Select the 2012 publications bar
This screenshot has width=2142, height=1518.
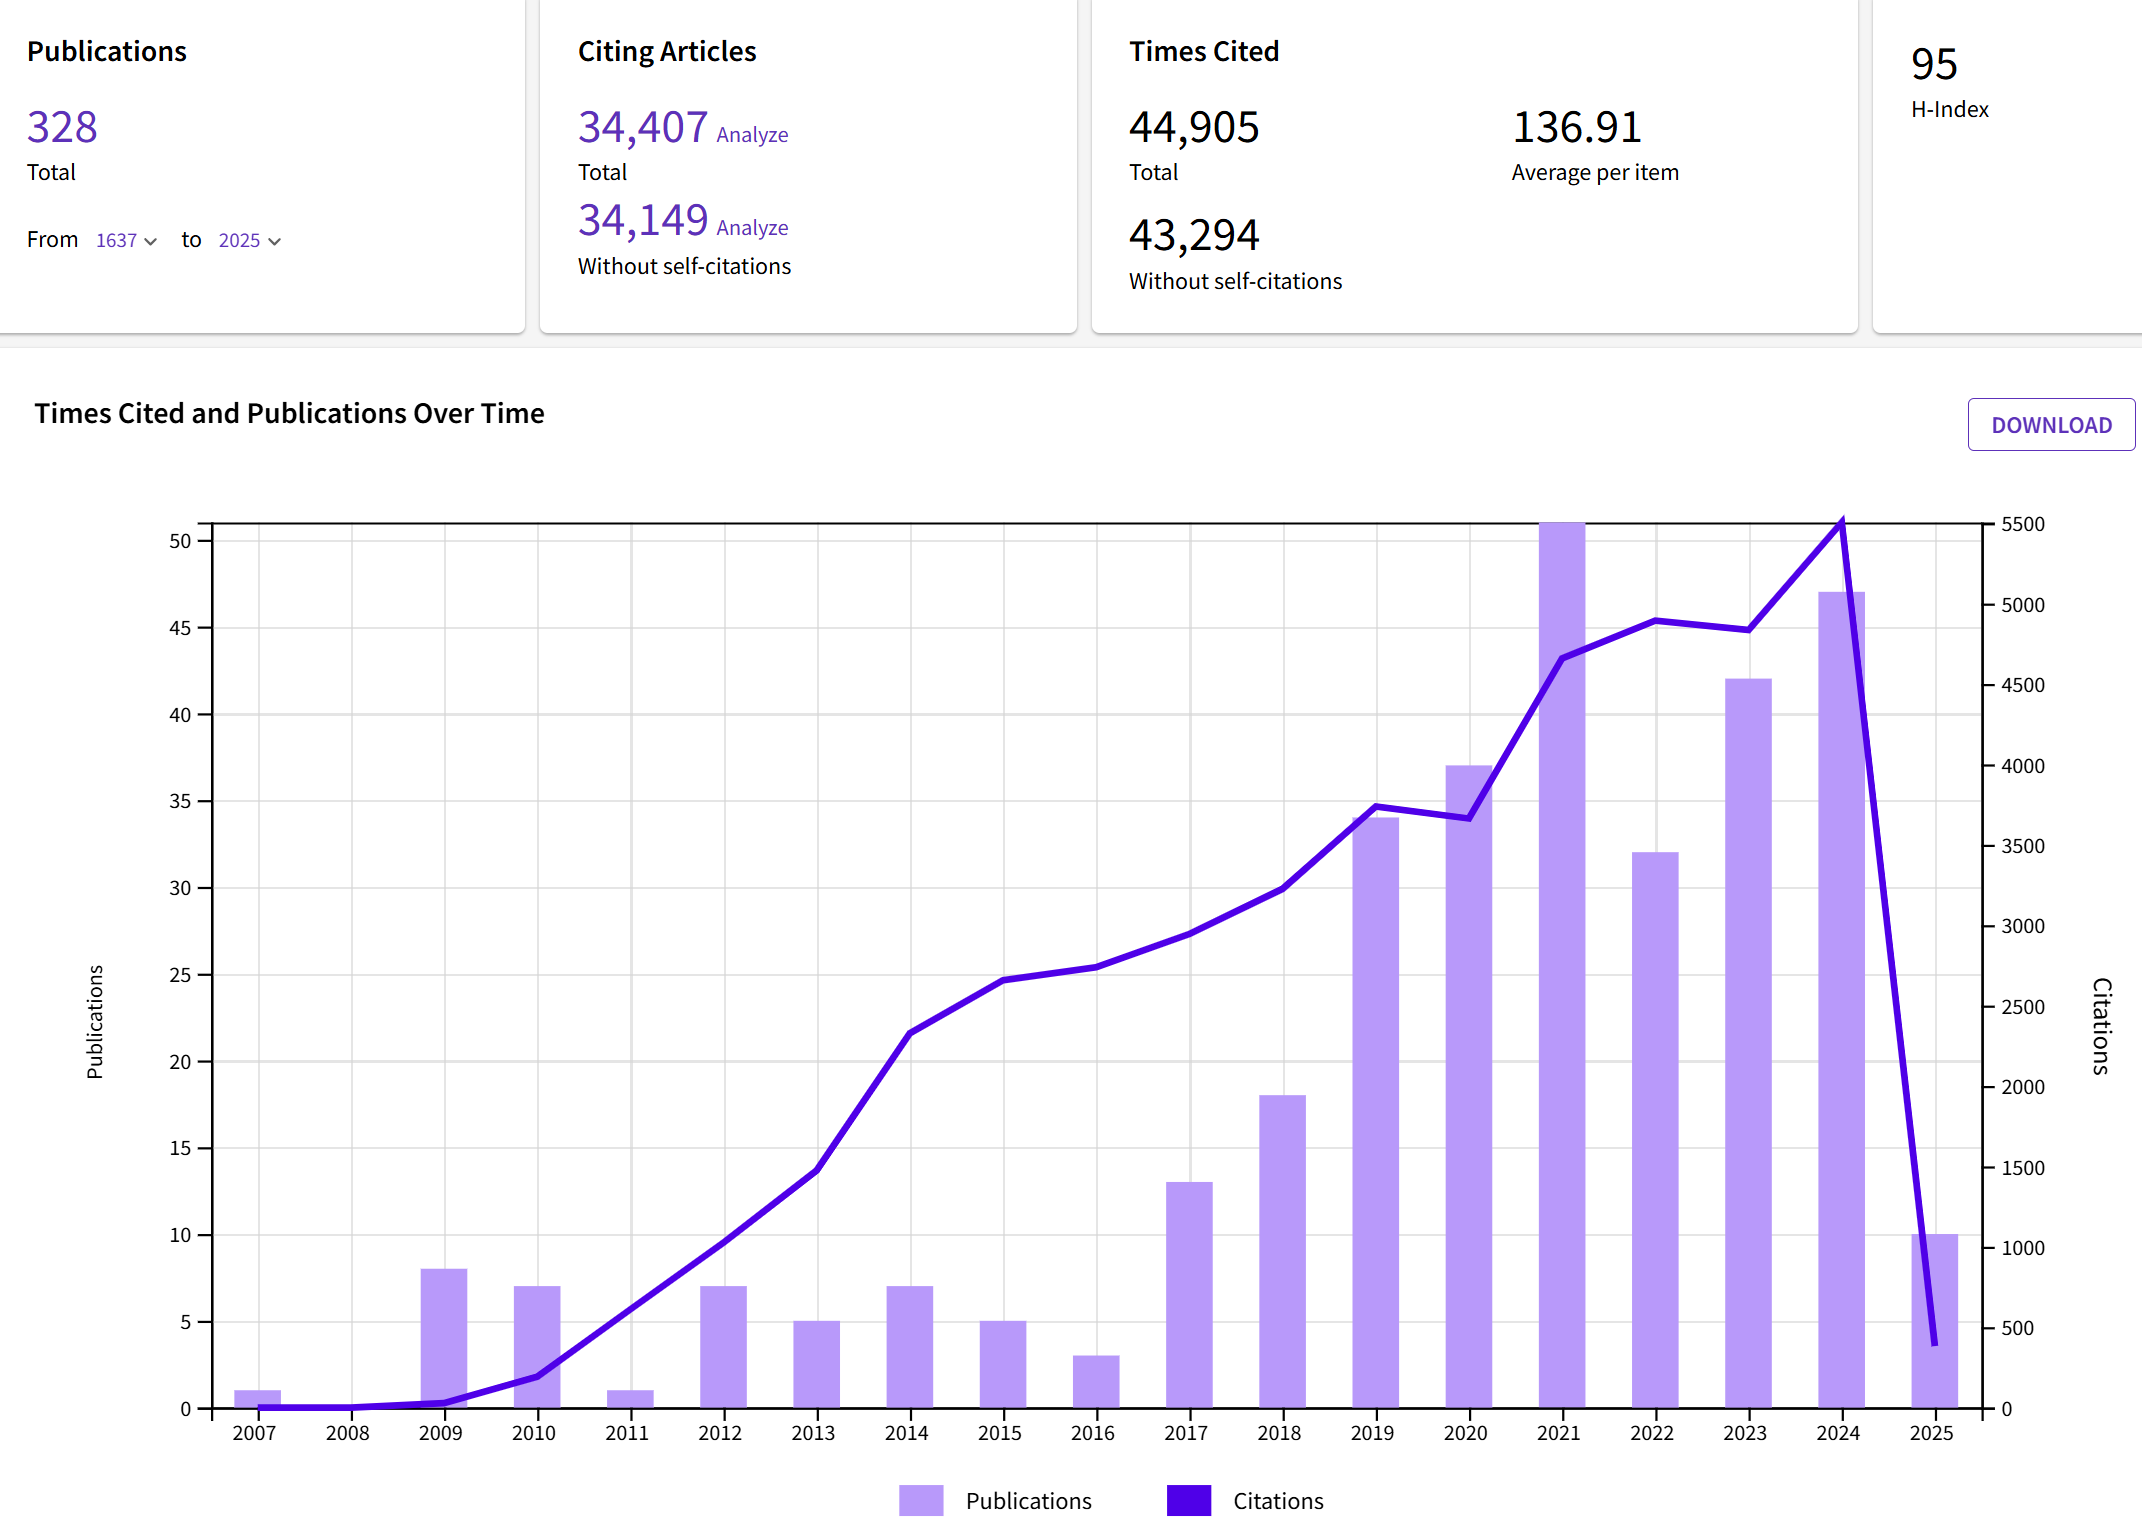[723, 1347]
